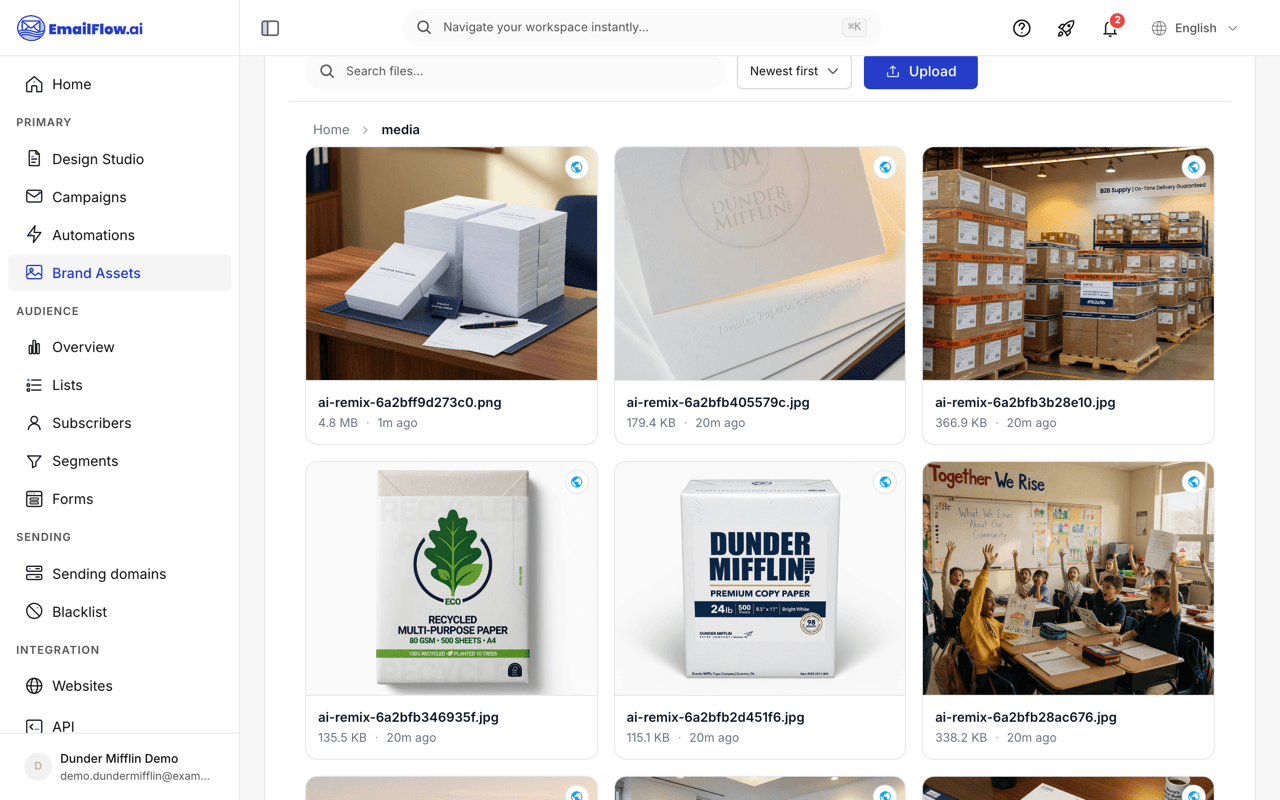
Task: Click file name ai-remix-6a2bfb3b28e10.jpg
Action: pyautogui.click(x=1025, y=402)
